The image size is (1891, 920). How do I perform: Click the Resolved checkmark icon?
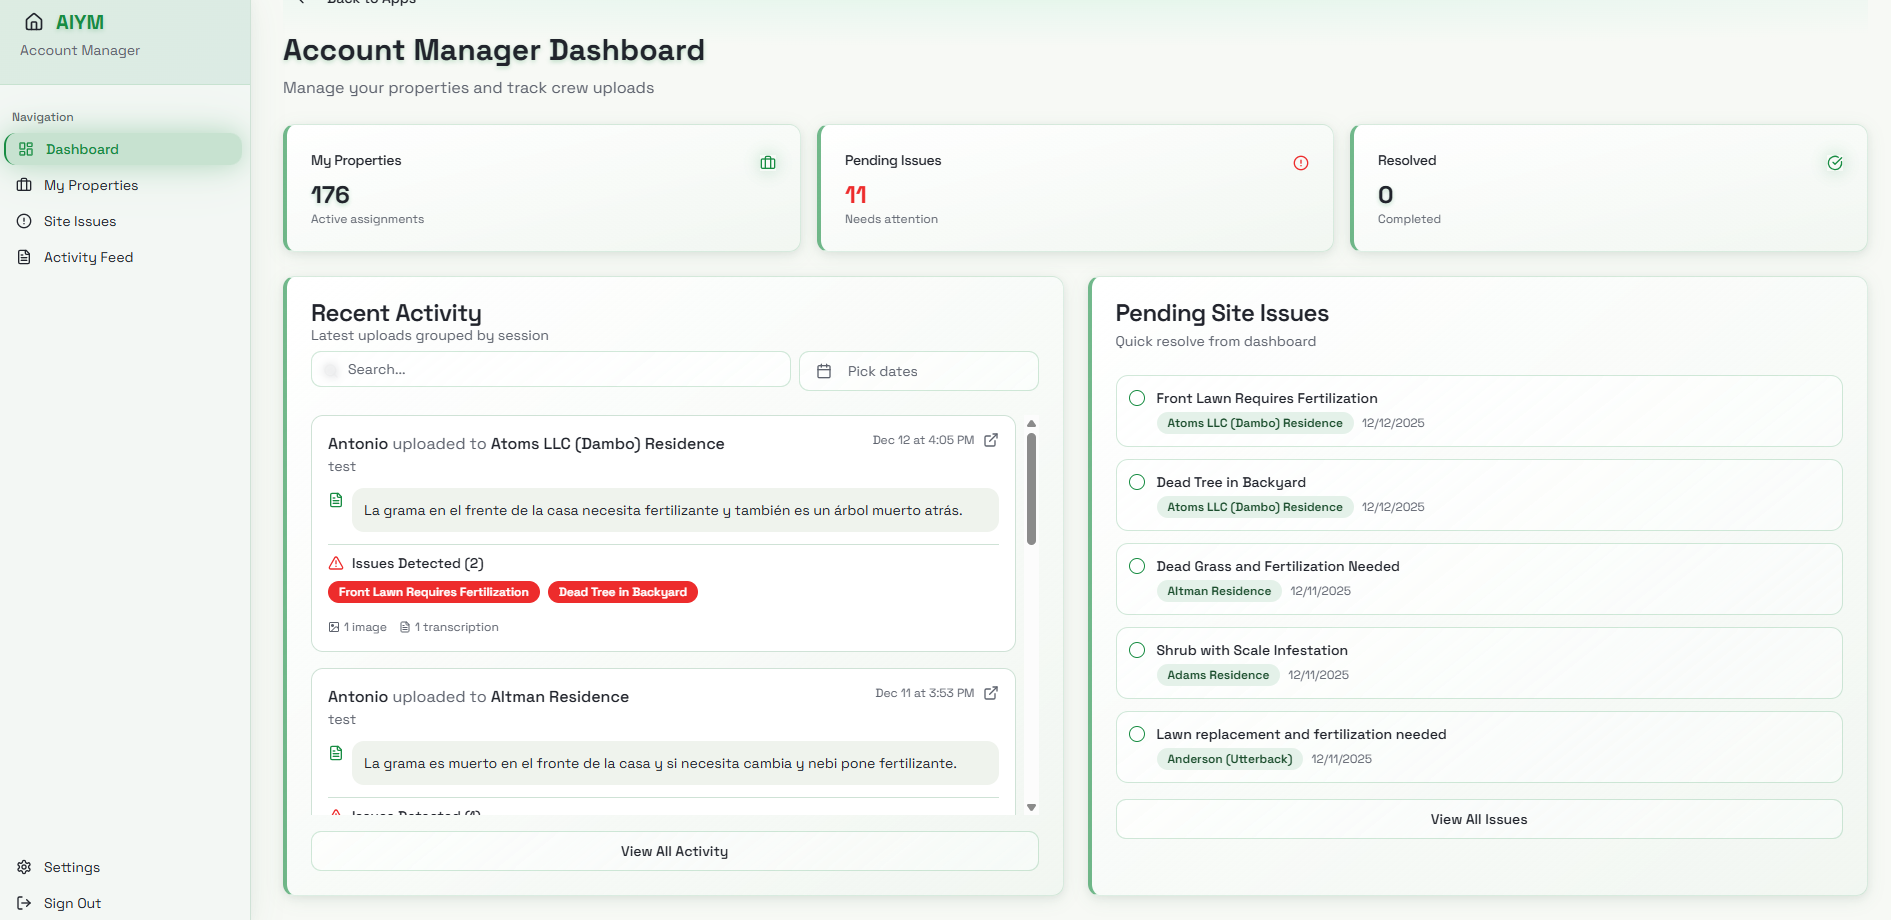pos(1835,163)
